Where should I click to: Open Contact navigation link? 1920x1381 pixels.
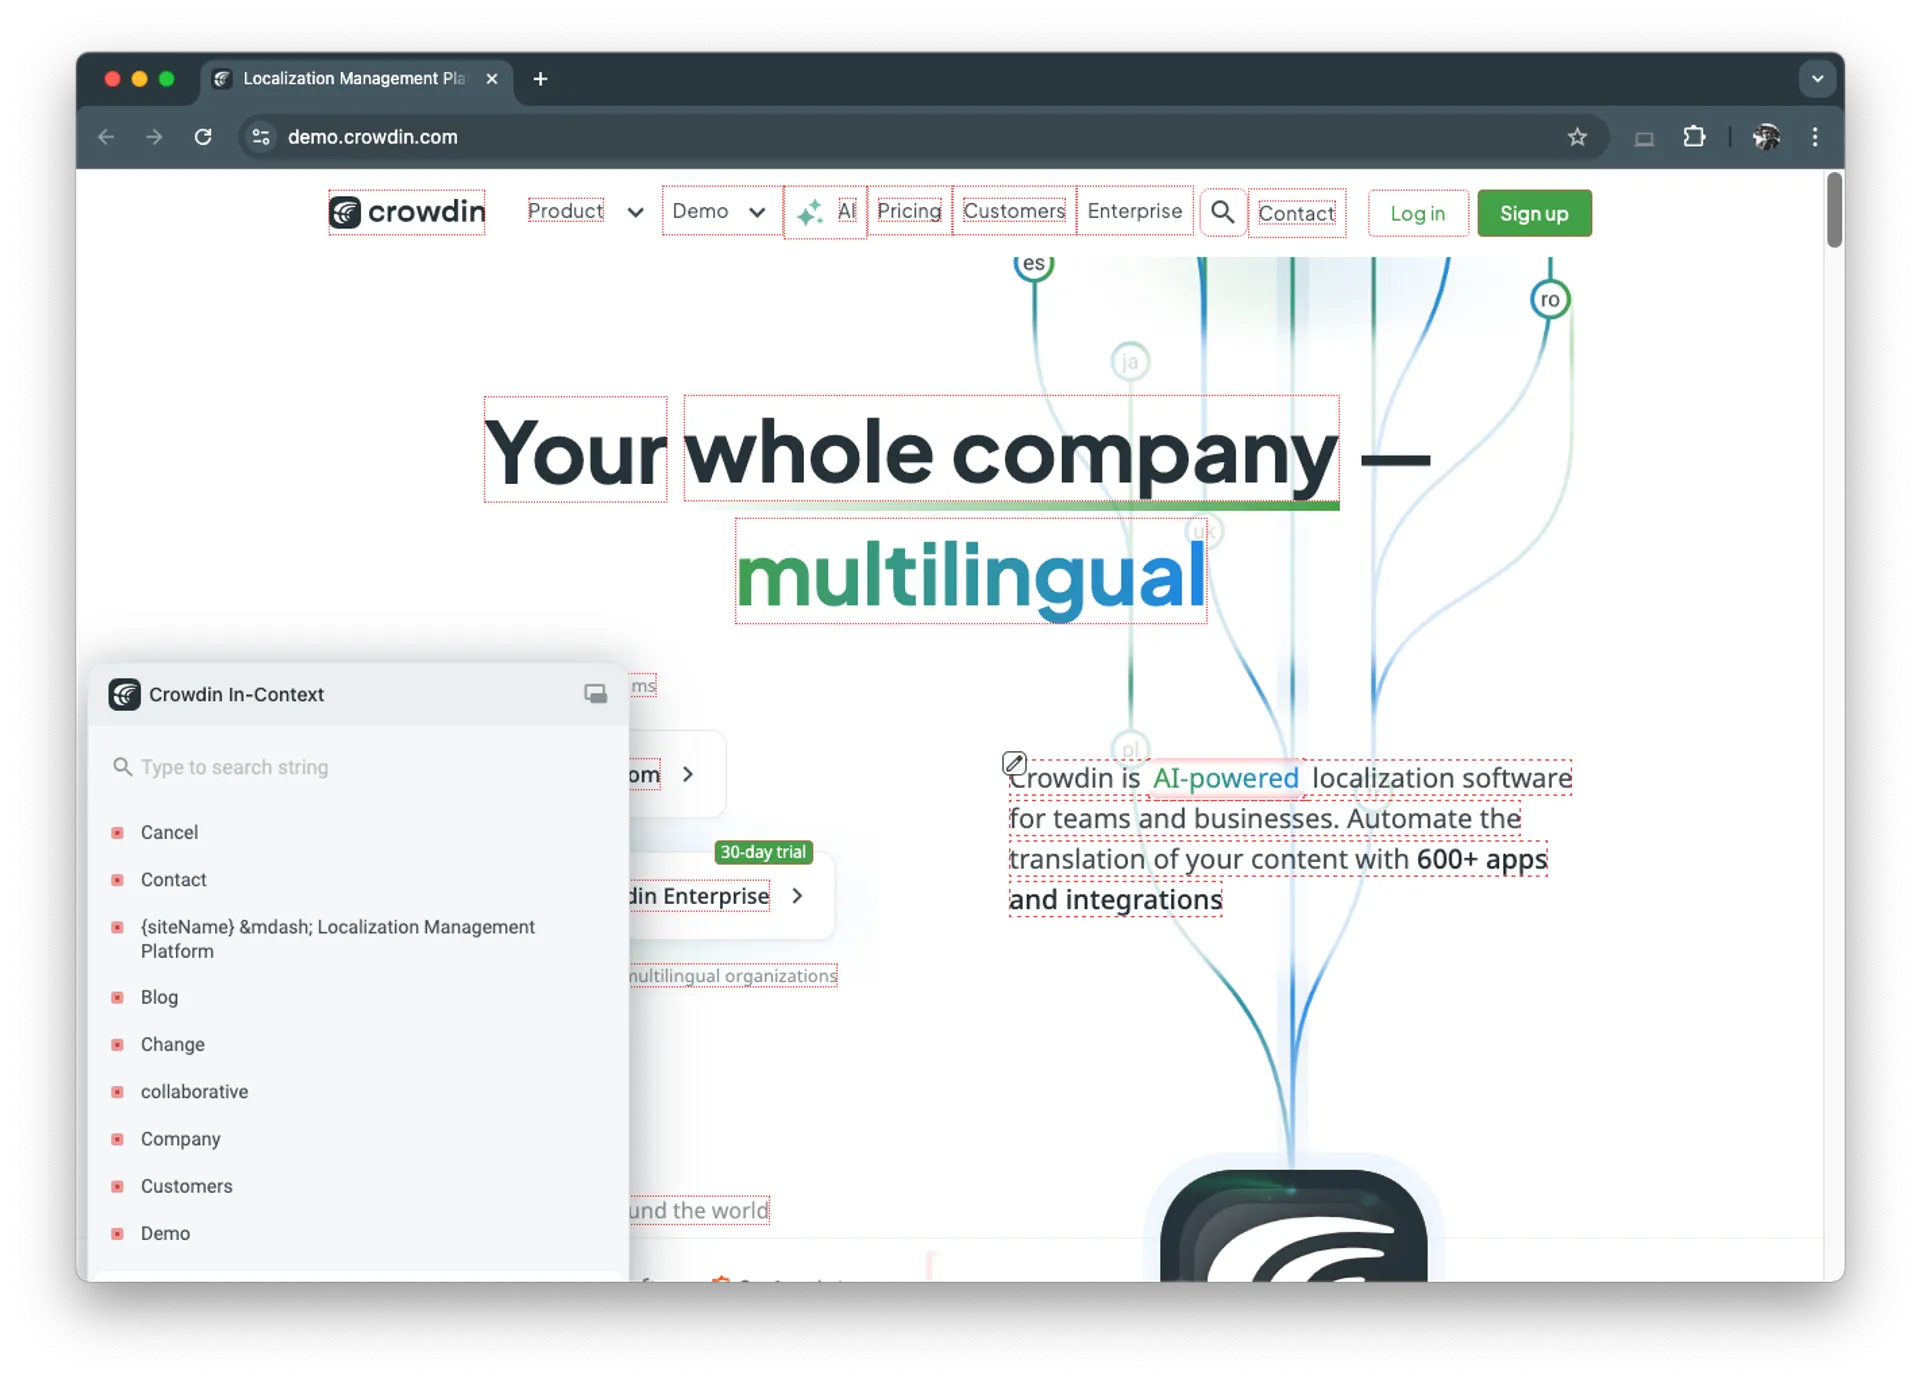pos(1297,213)
